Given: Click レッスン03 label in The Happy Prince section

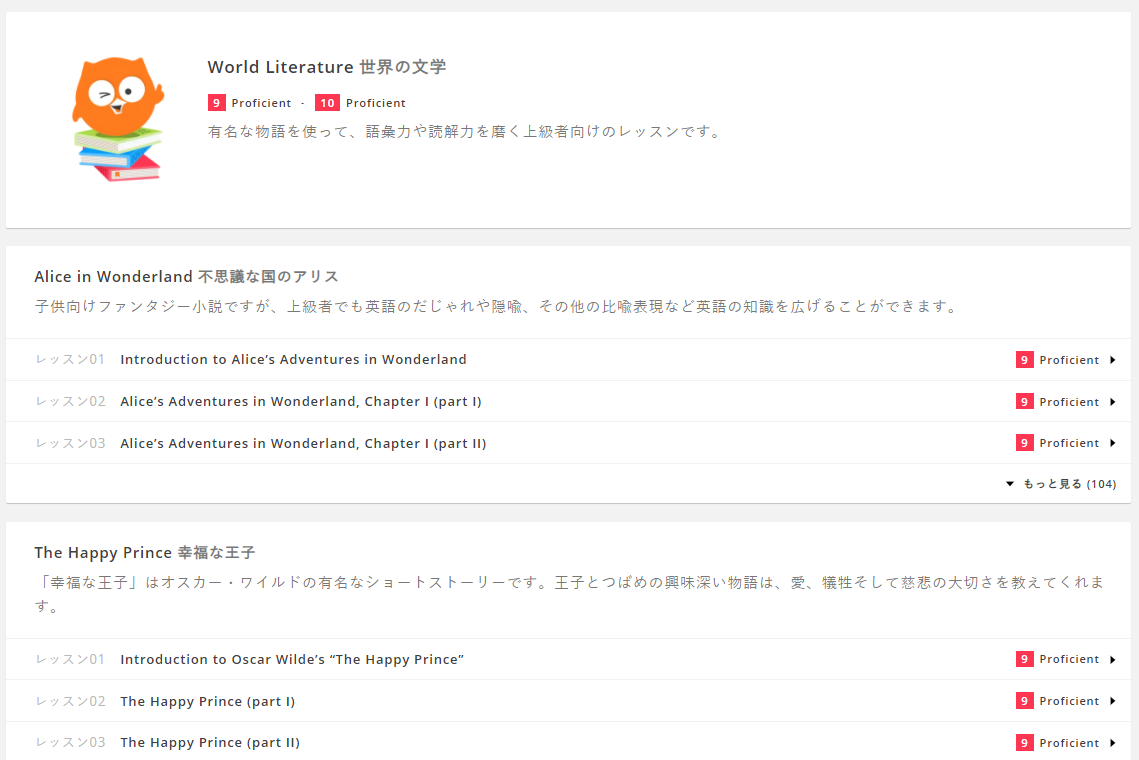Looking at the screenshot, I should [70, 743].
